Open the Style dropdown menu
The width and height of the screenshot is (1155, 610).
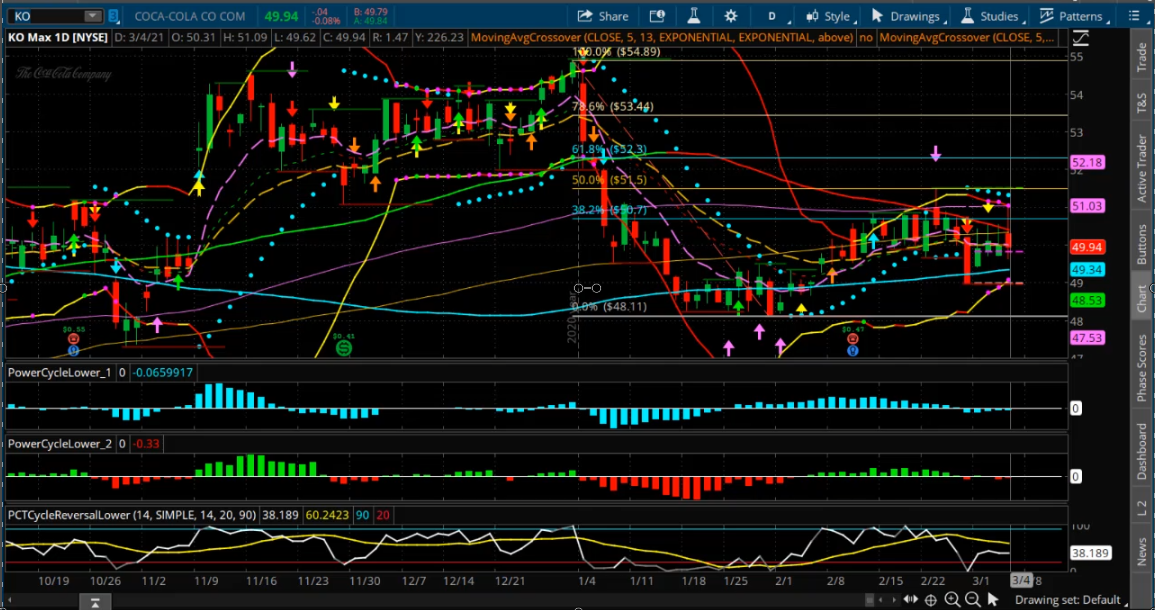832,16
